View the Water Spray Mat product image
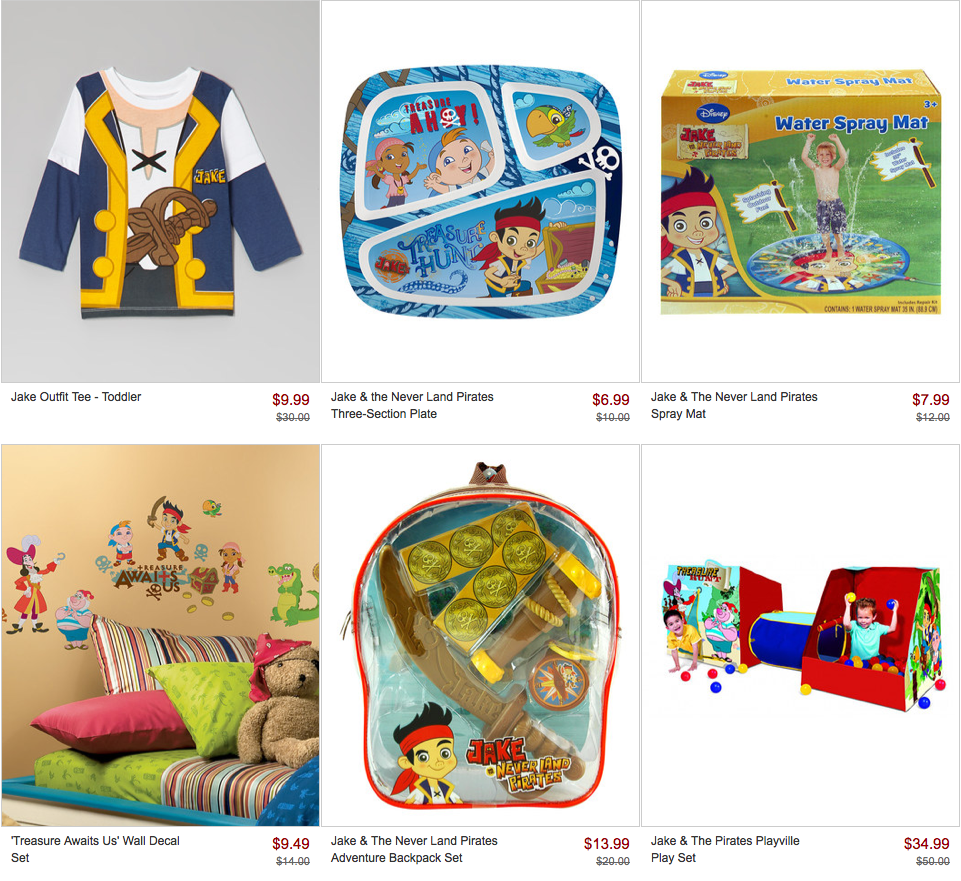Screen dimensions: 961x881 (800, 191)
